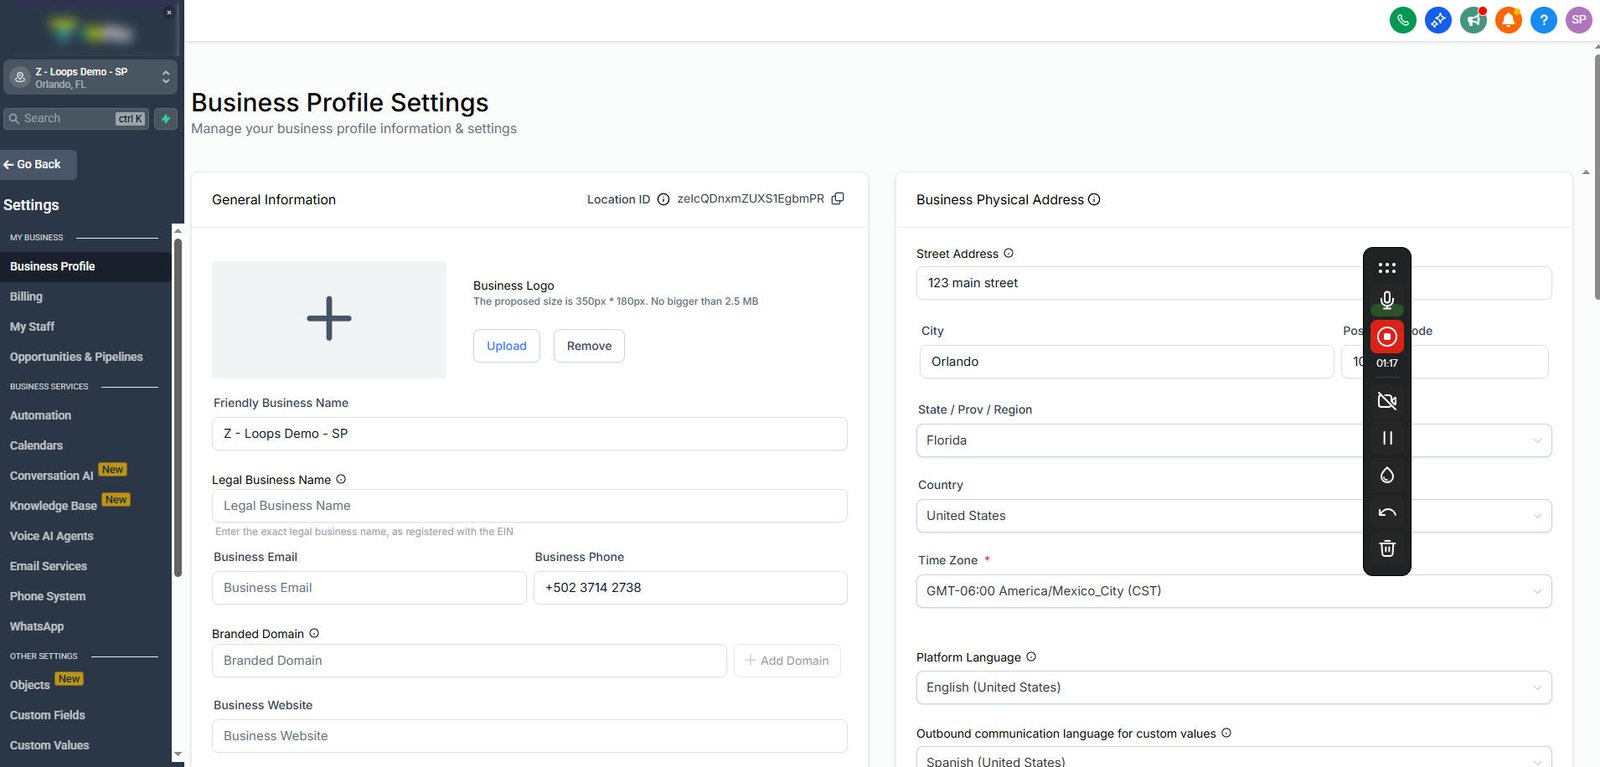The height and width of the screenshot is (767, 1600).
Task: Delete the recording with the trash icon
Action: click(1387, 548)
